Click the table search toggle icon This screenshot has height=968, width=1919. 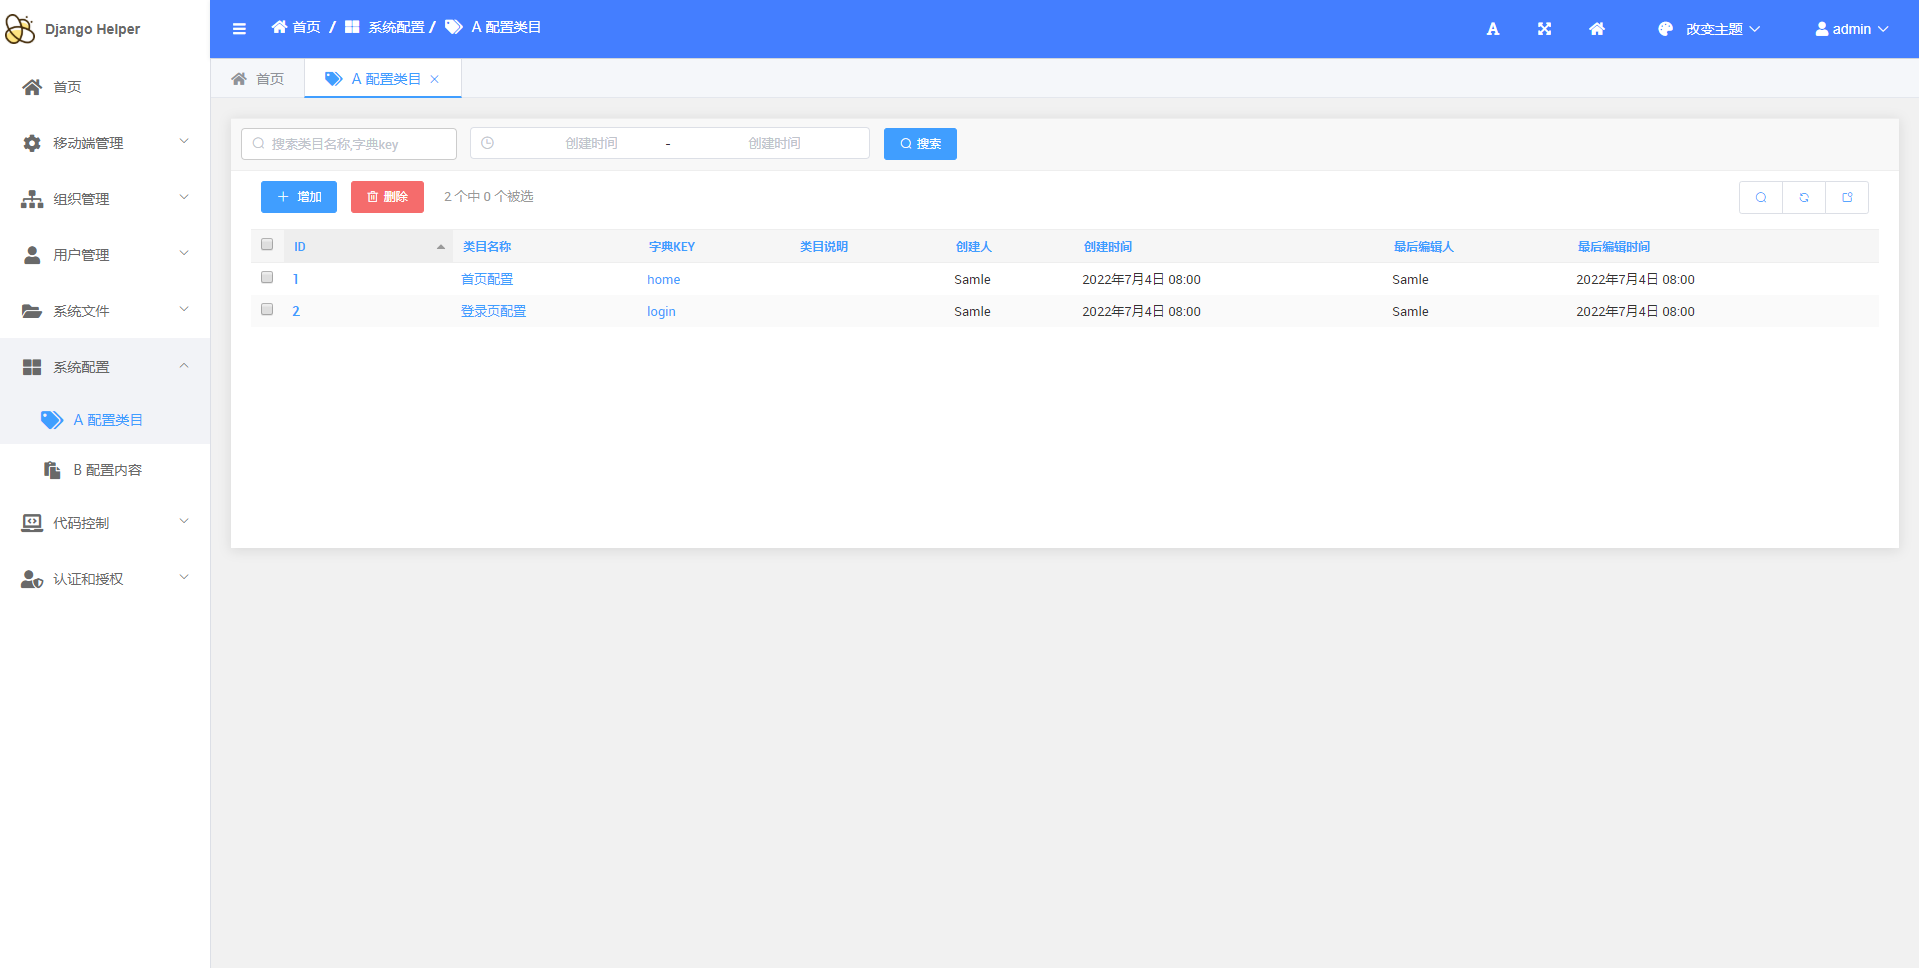1760,198
